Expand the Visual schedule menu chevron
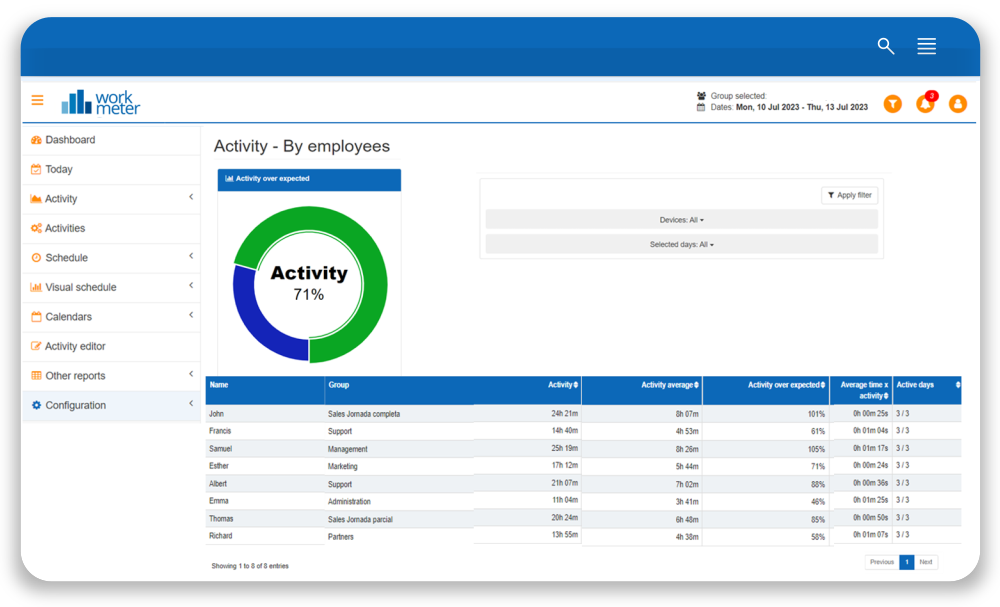This screenshot has width=1000, height=607. coord(190,287)
